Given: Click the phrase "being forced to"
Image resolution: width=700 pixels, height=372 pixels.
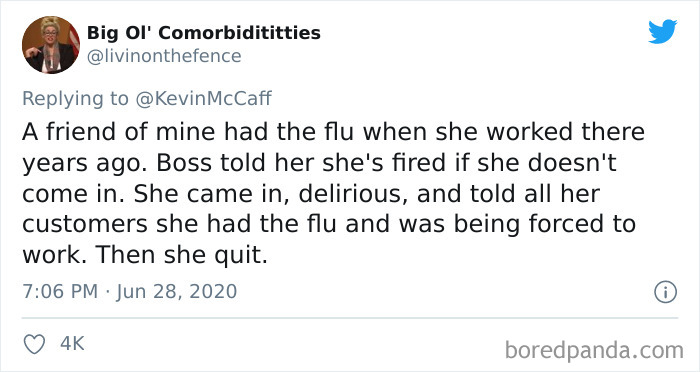Looking at the screenshot, I should coord(545,225).
